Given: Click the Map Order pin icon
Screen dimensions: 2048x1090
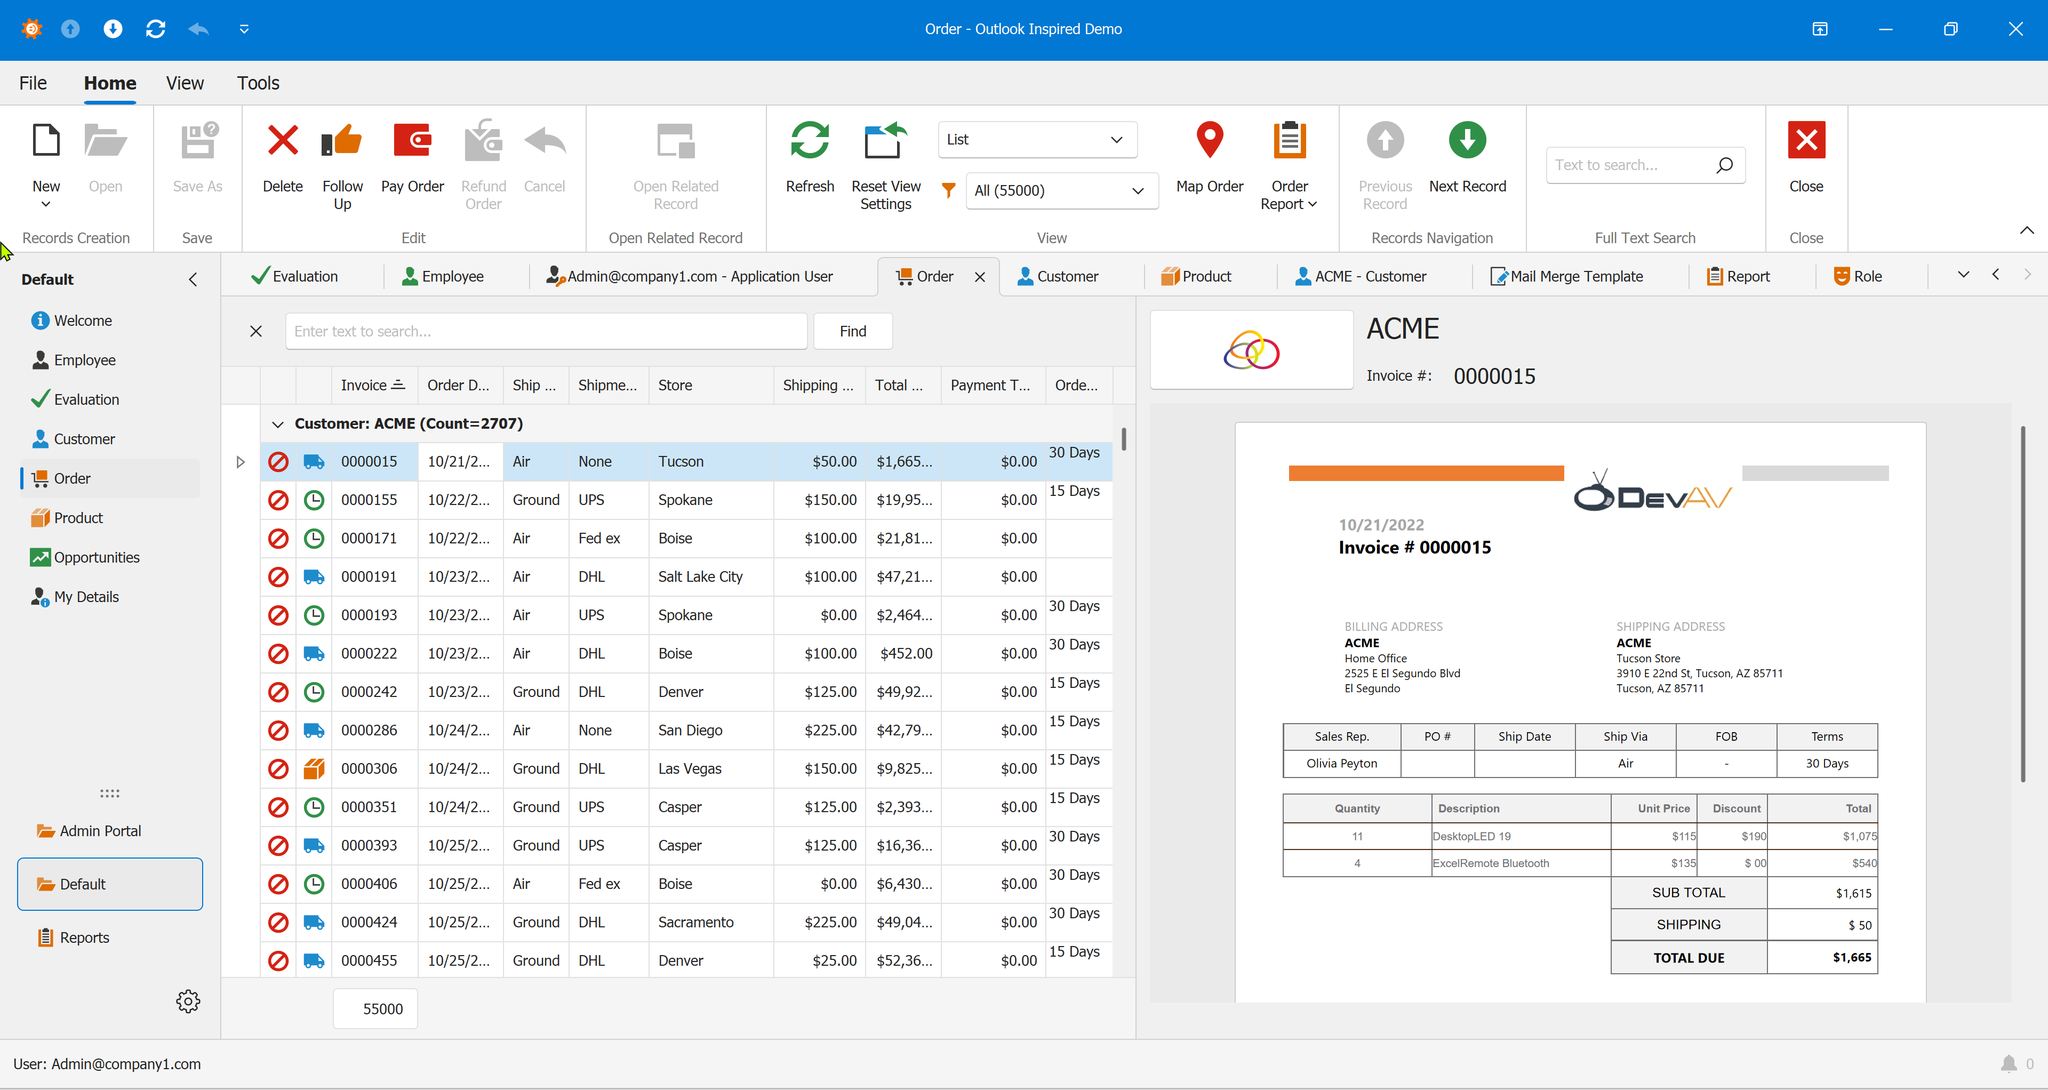Looking at the screenshot, I should (x=1210, y=141).
